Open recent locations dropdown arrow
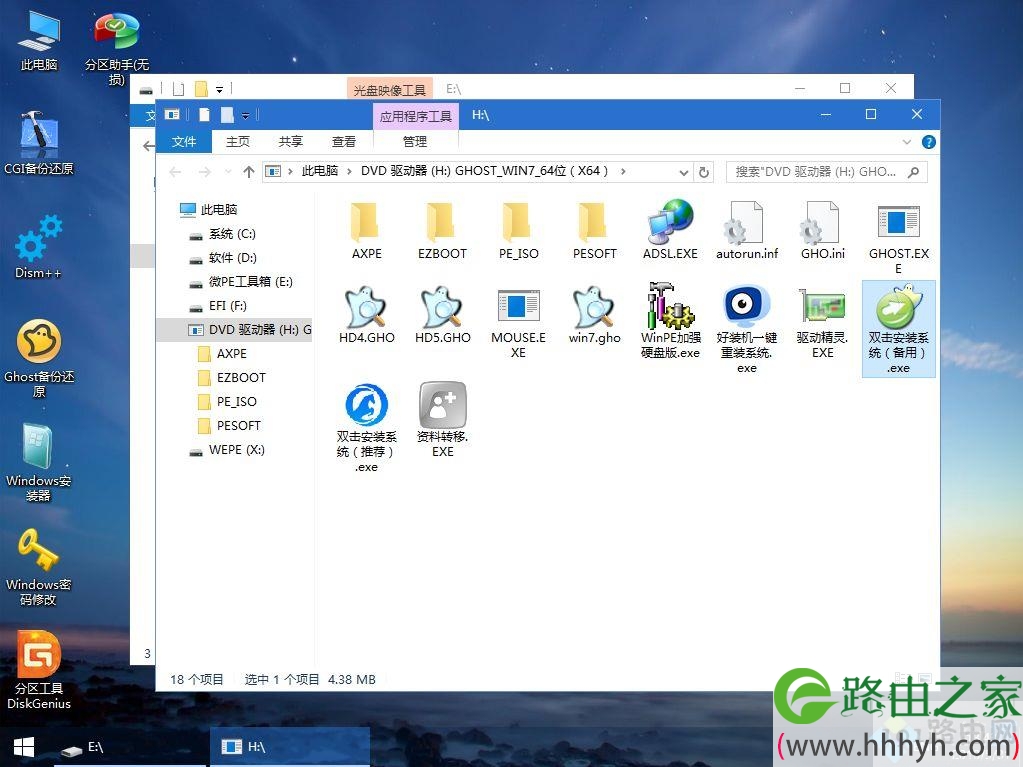This screenshot has width=1023, height=767. (x=228, y=172)
